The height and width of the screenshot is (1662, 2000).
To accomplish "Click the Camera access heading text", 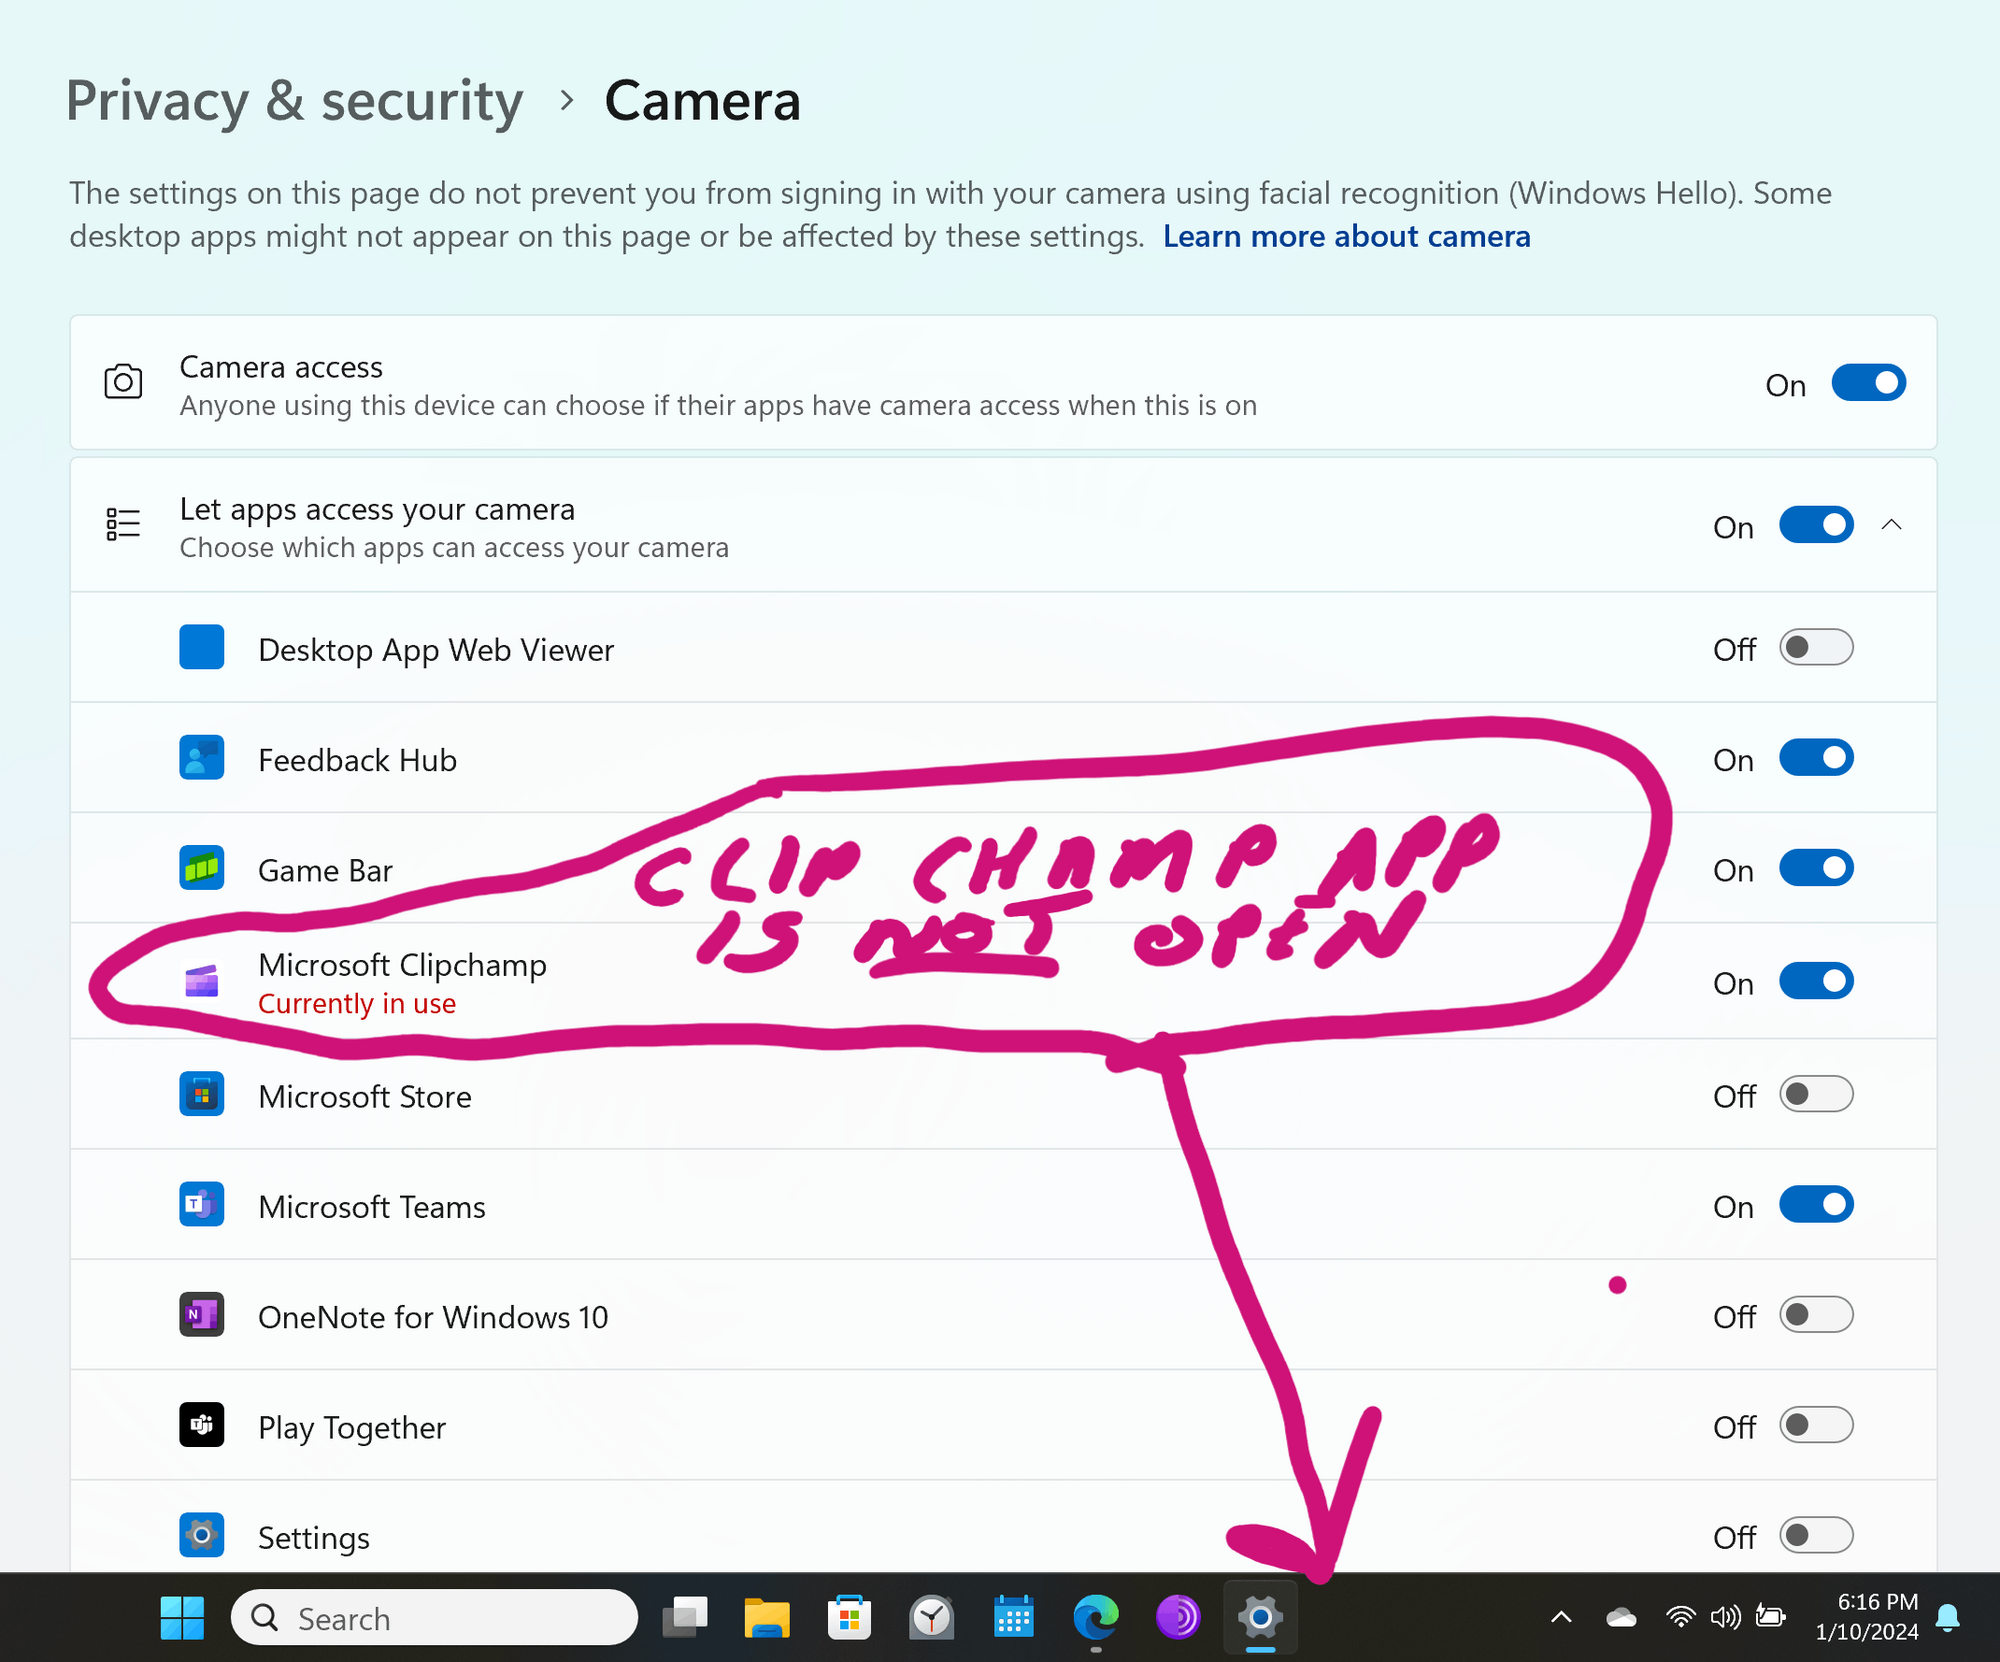I will pos(281,367).
